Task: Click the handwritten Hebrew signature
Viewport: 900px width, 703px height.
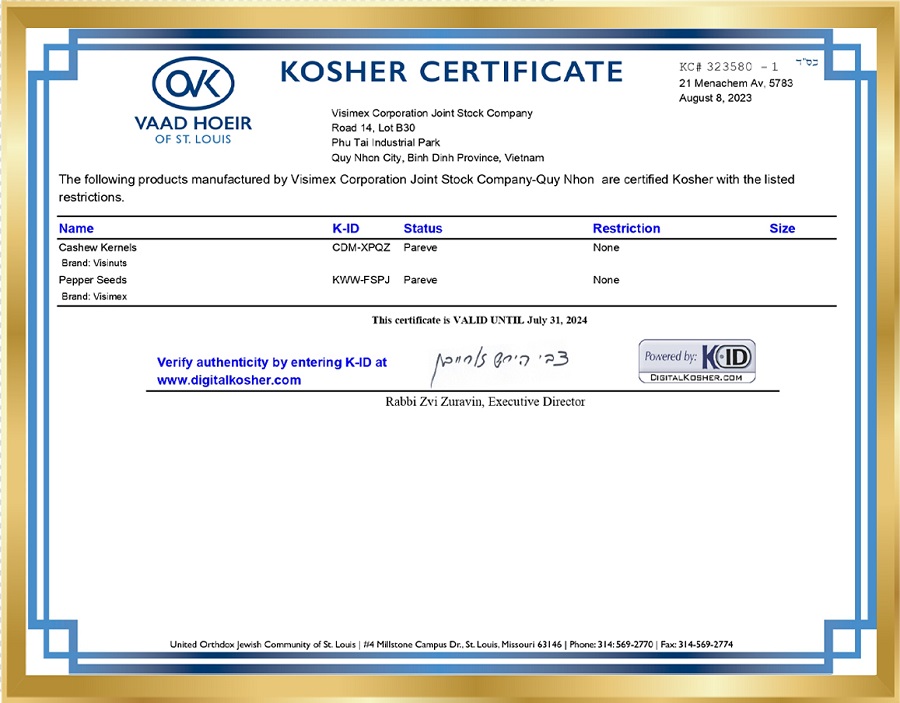Action: coord(500,365)
